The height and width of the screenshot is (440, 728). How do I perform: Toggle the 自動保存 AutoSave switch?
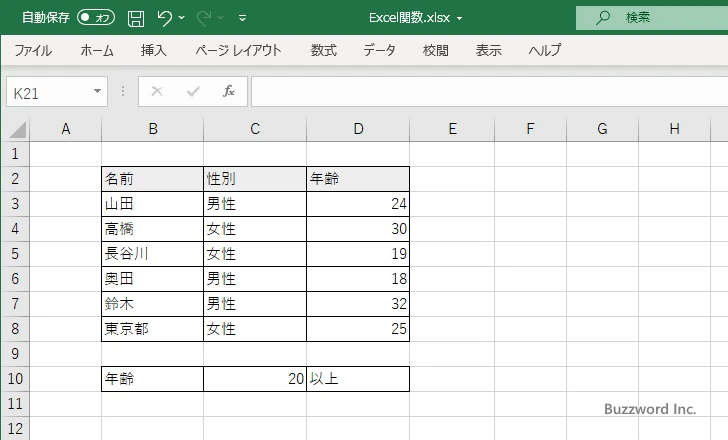click(x=96, y=18)
